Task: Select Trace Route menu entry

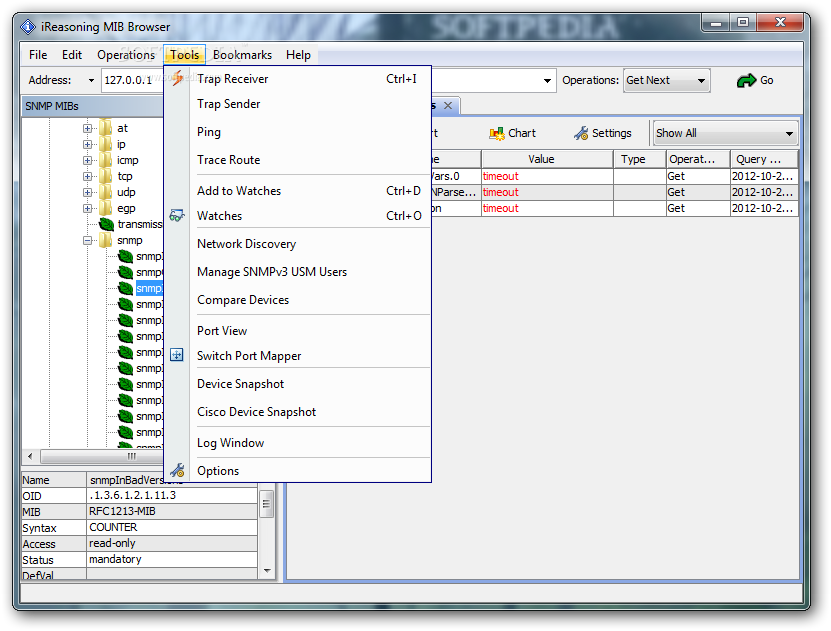Action: click(297, 159)
